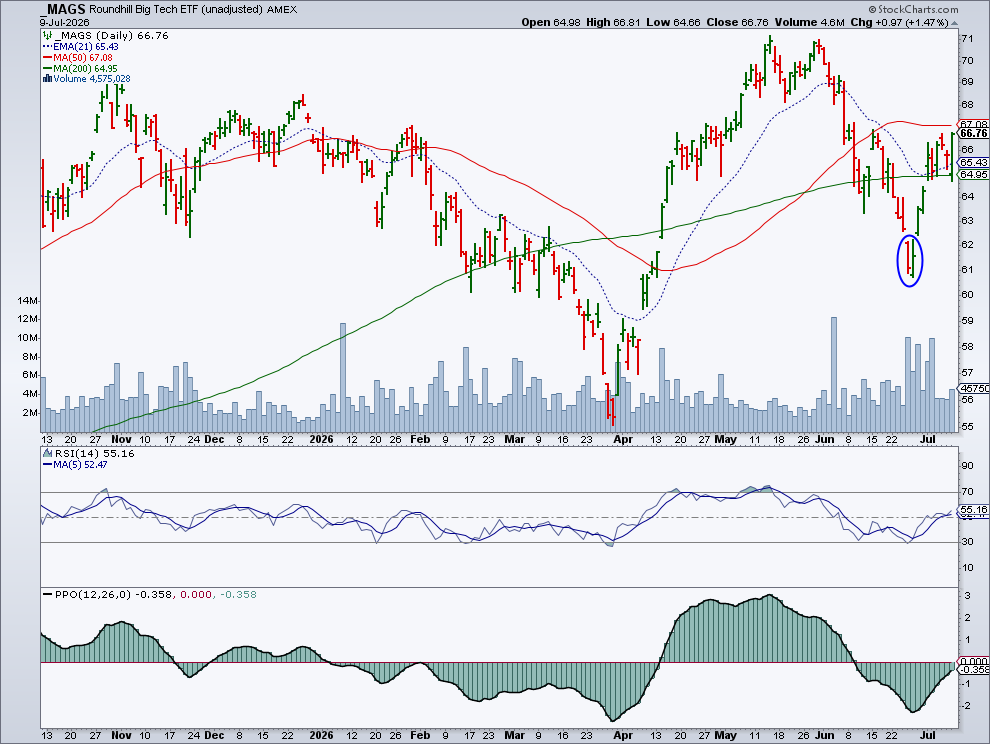Viewport: 990px width, 744px height.
Task: Click the Chg +0.97 (+1.47%) header value
Action: click(x=899, y=22)
